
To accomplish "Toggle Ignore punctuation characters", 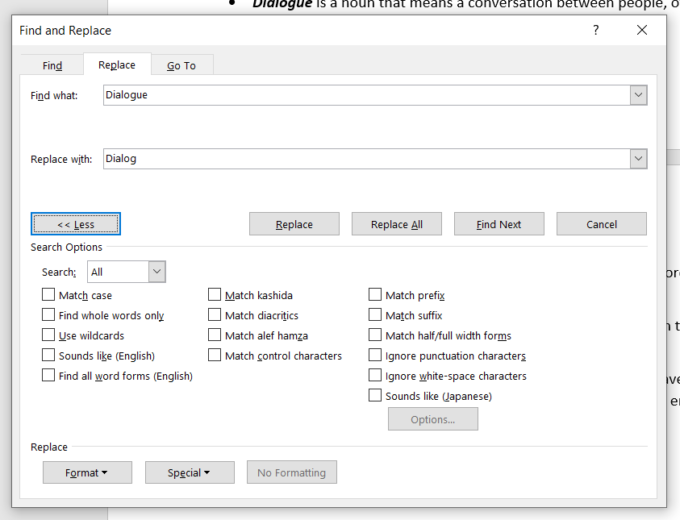I will pos(376,355).
